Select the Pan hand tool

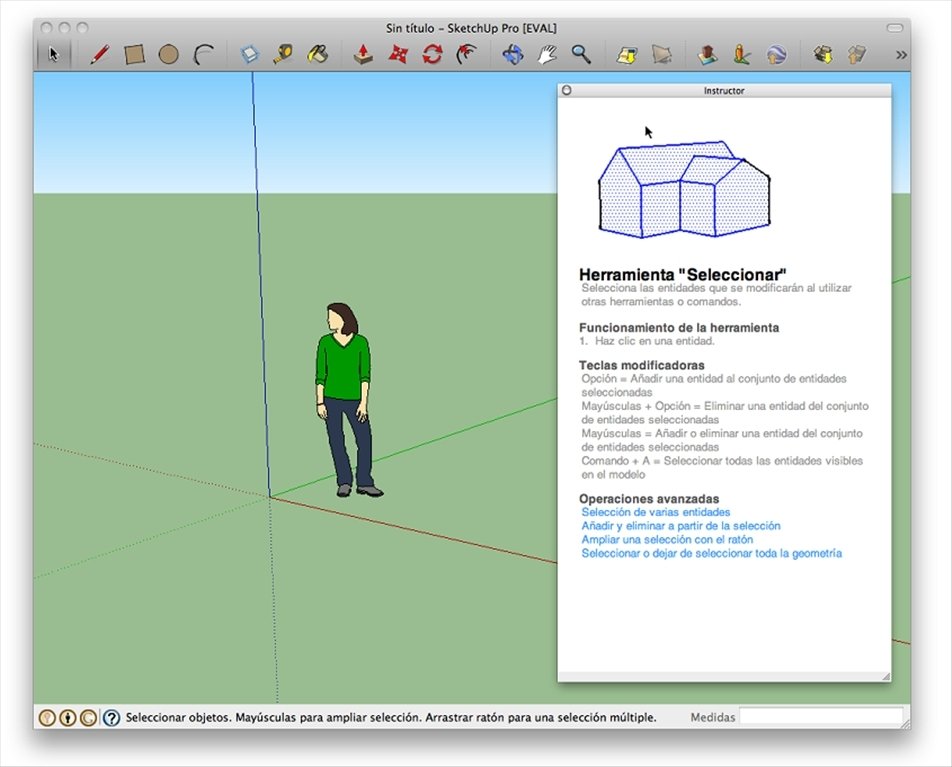(547, 54)
